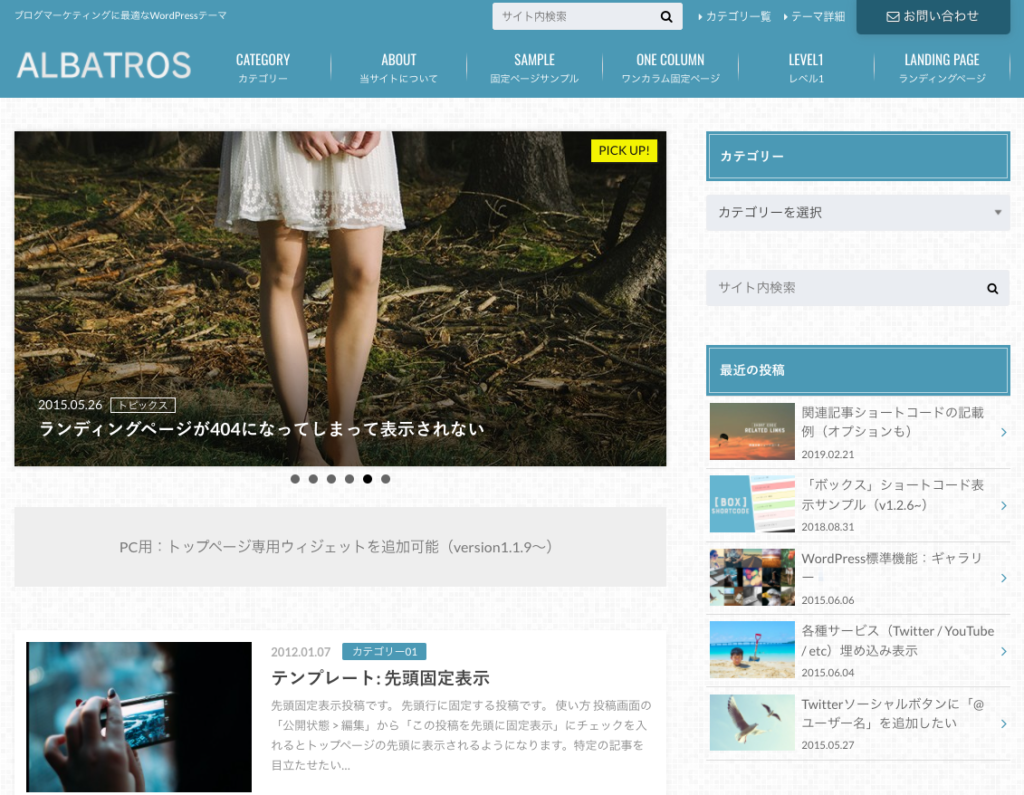Click the お問い合わせ contact button
Image resolution: width=1024 pixels, height=795 pixels.
coord(932,17)
